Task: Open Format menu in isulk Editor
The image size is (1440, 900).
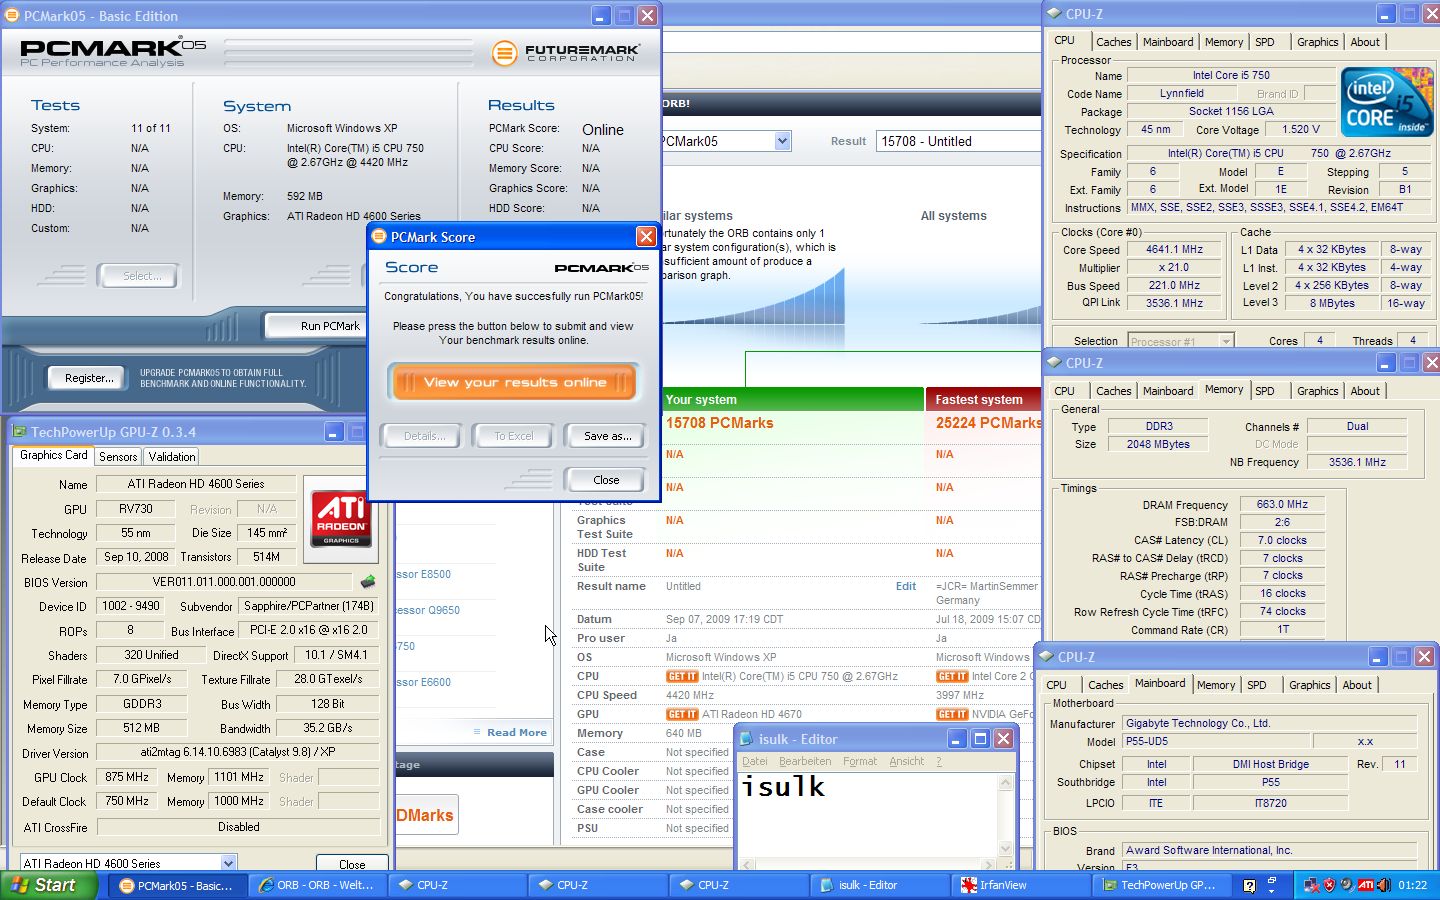Action: point(860,761)
